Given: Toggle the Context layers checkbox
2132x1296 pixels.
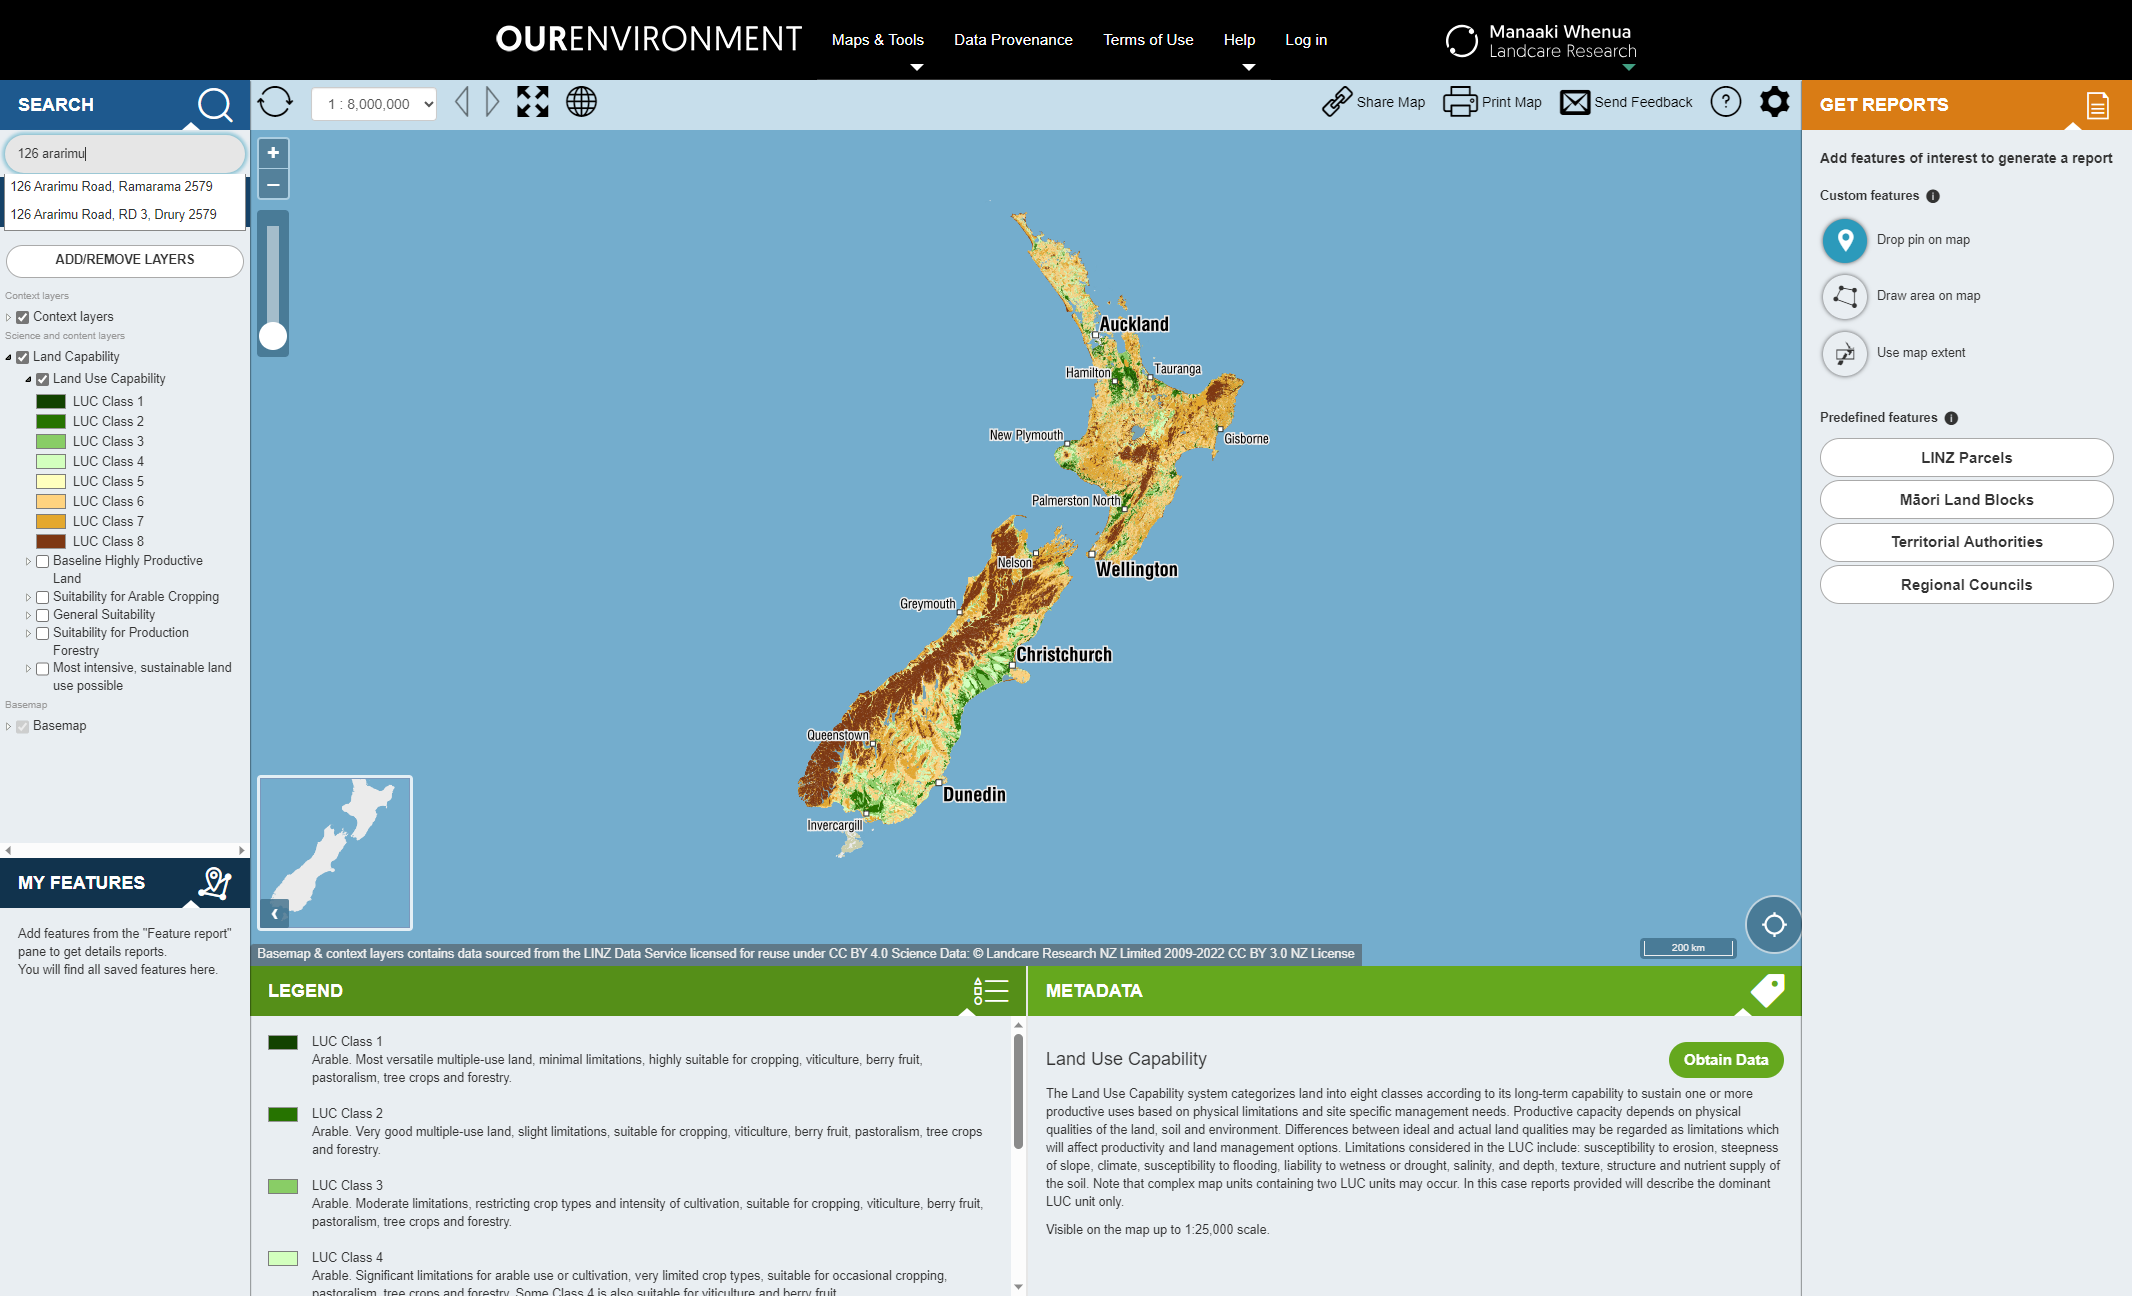Looking at the screenshot, I should (23, 317).
